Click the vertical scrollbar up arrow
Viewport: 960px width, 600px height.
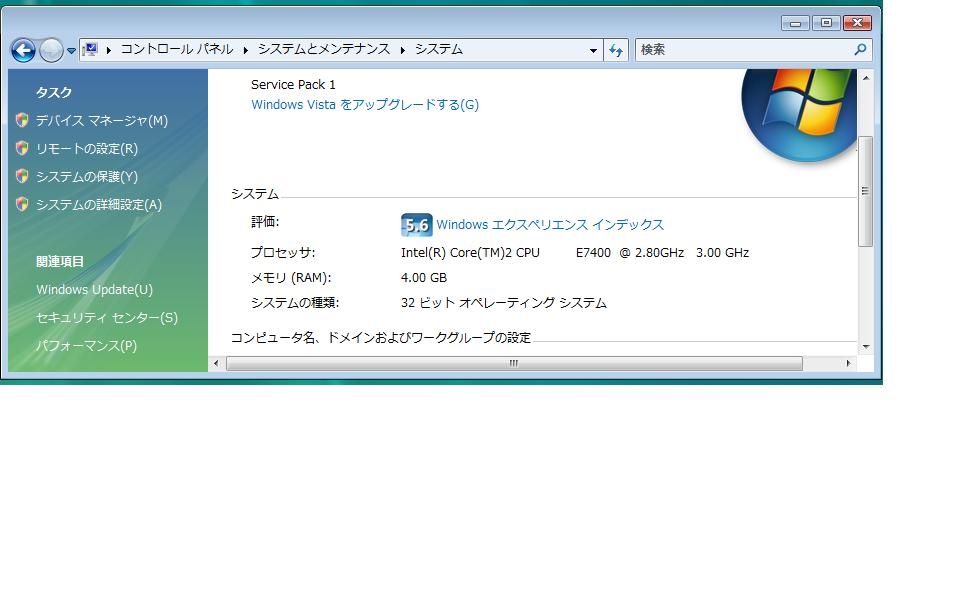pos(866,78)
